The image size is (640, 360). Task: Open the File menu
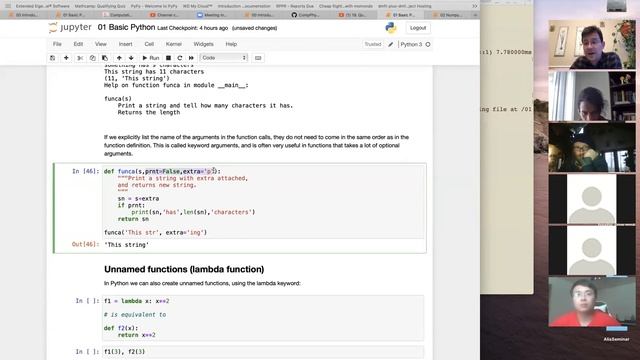click(x=57, y=44)
